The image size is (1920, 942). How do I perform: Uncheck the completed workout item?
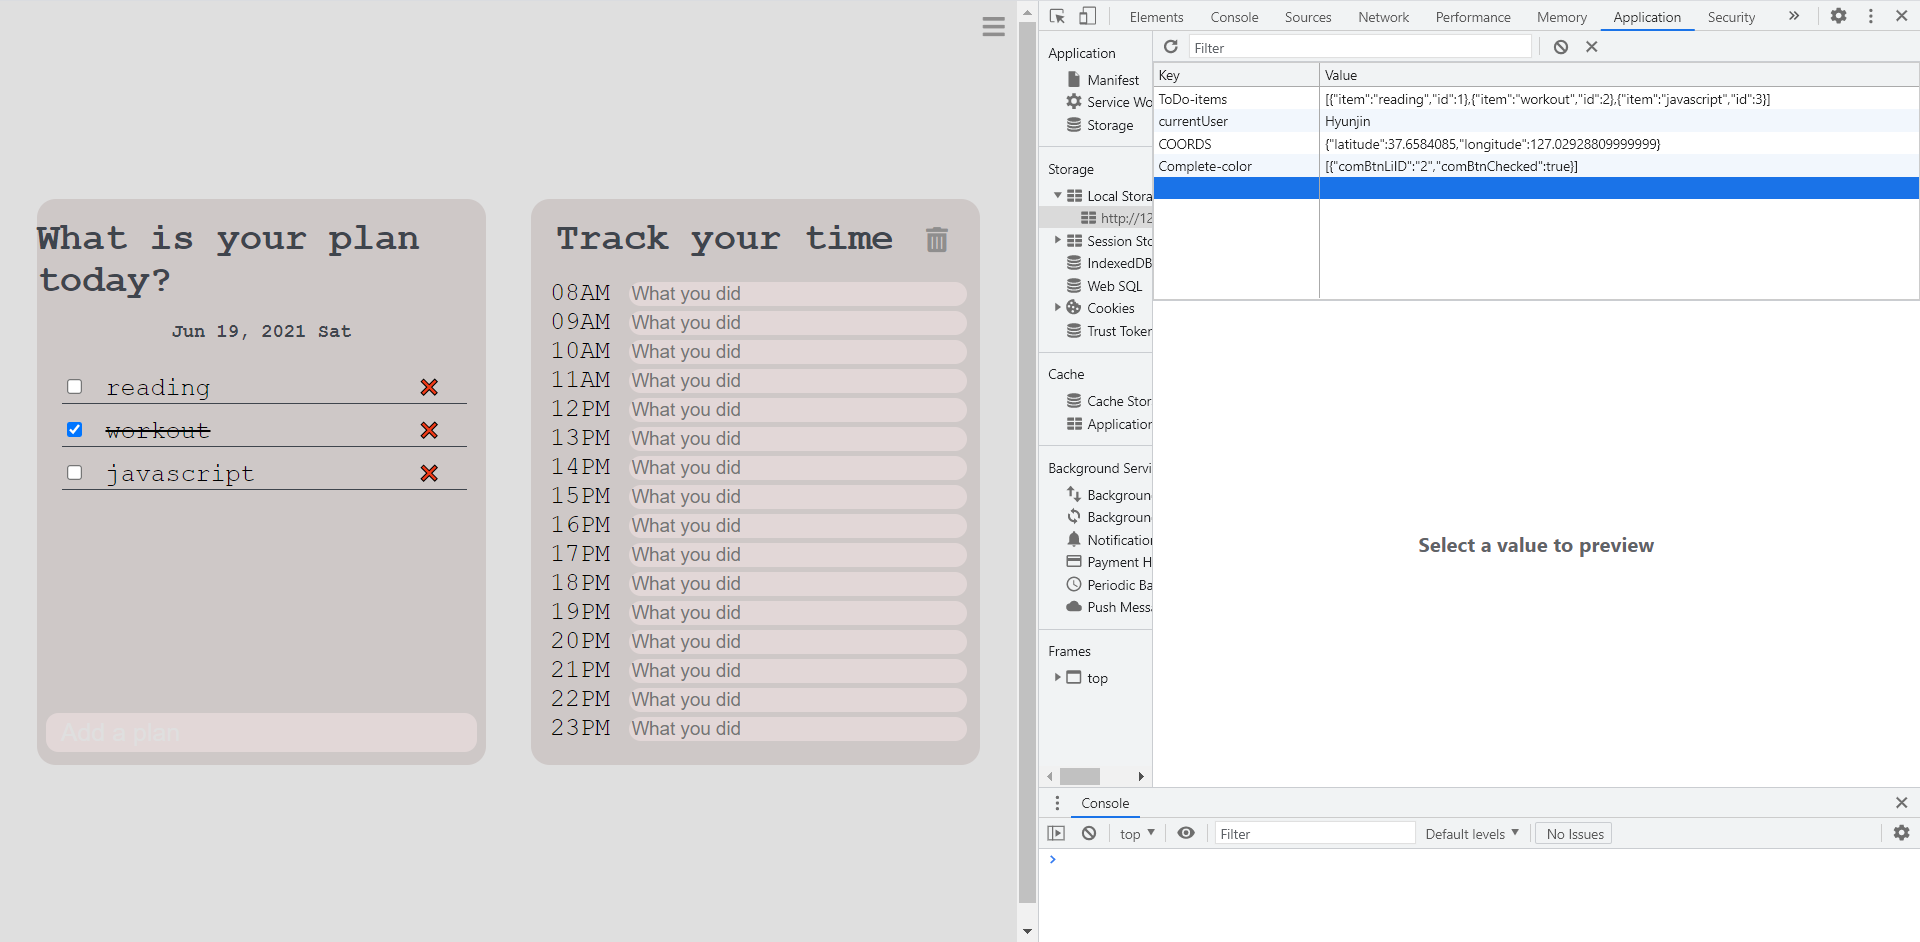(74, 429)
